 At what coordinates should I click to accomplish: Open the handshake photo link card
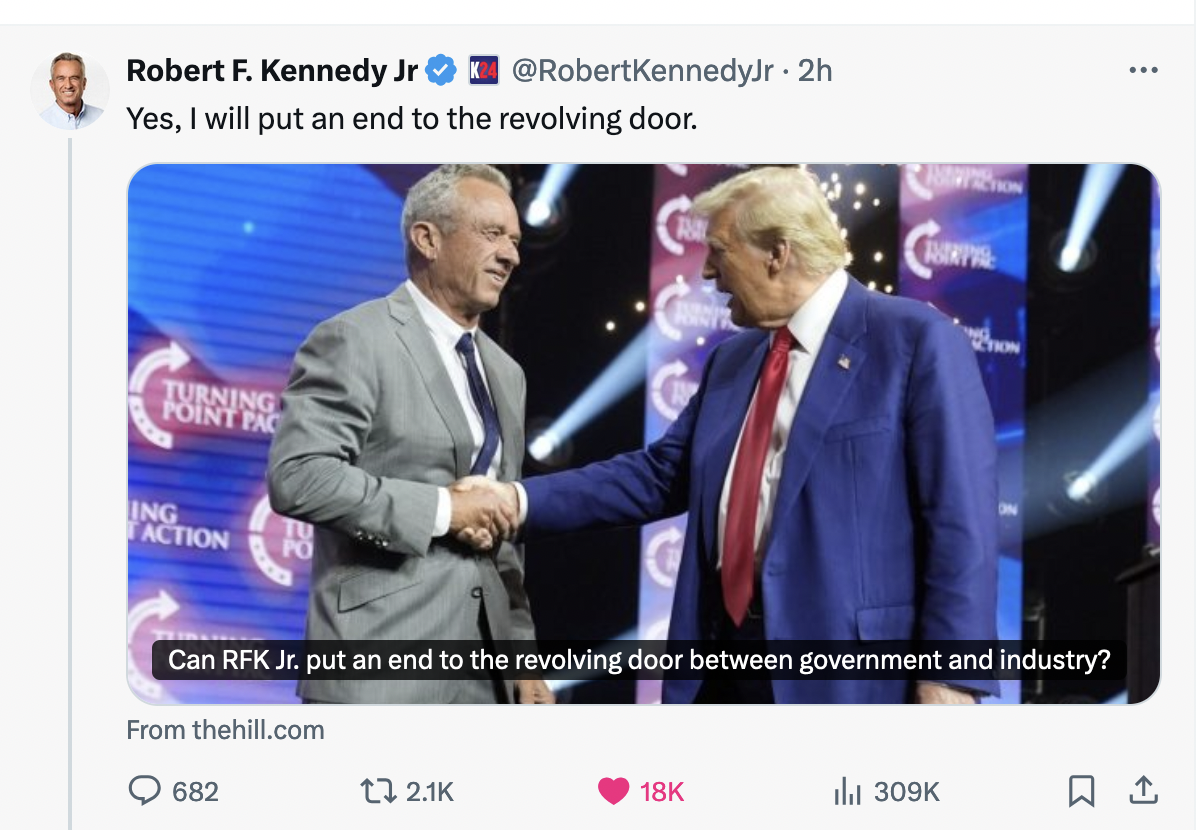(643, 400)
